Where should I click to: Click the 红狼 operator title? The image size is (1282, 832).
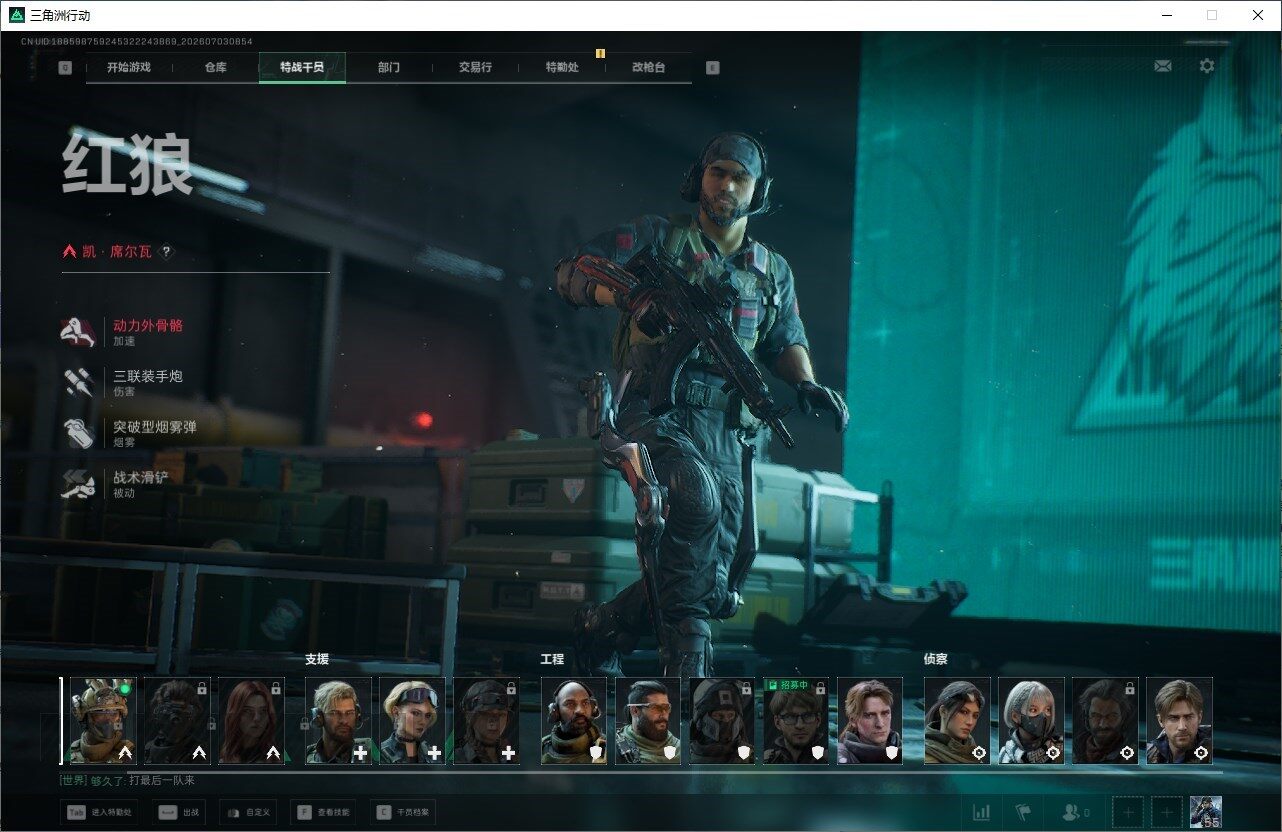tap(127, 165)
